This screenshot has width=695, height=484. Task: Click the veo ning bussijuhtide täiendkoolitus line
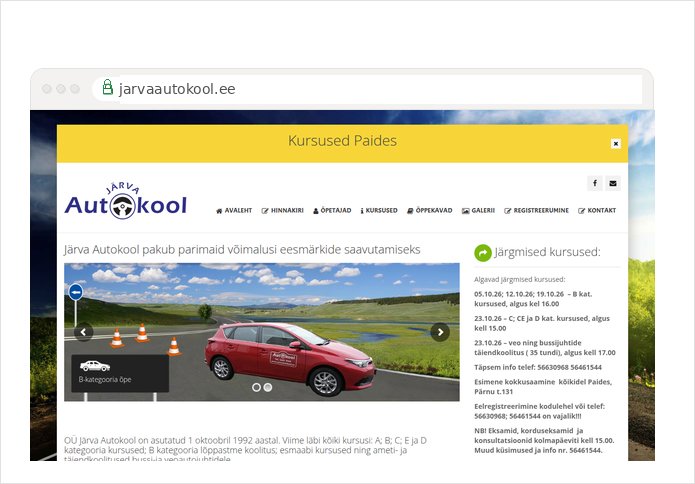545,347
